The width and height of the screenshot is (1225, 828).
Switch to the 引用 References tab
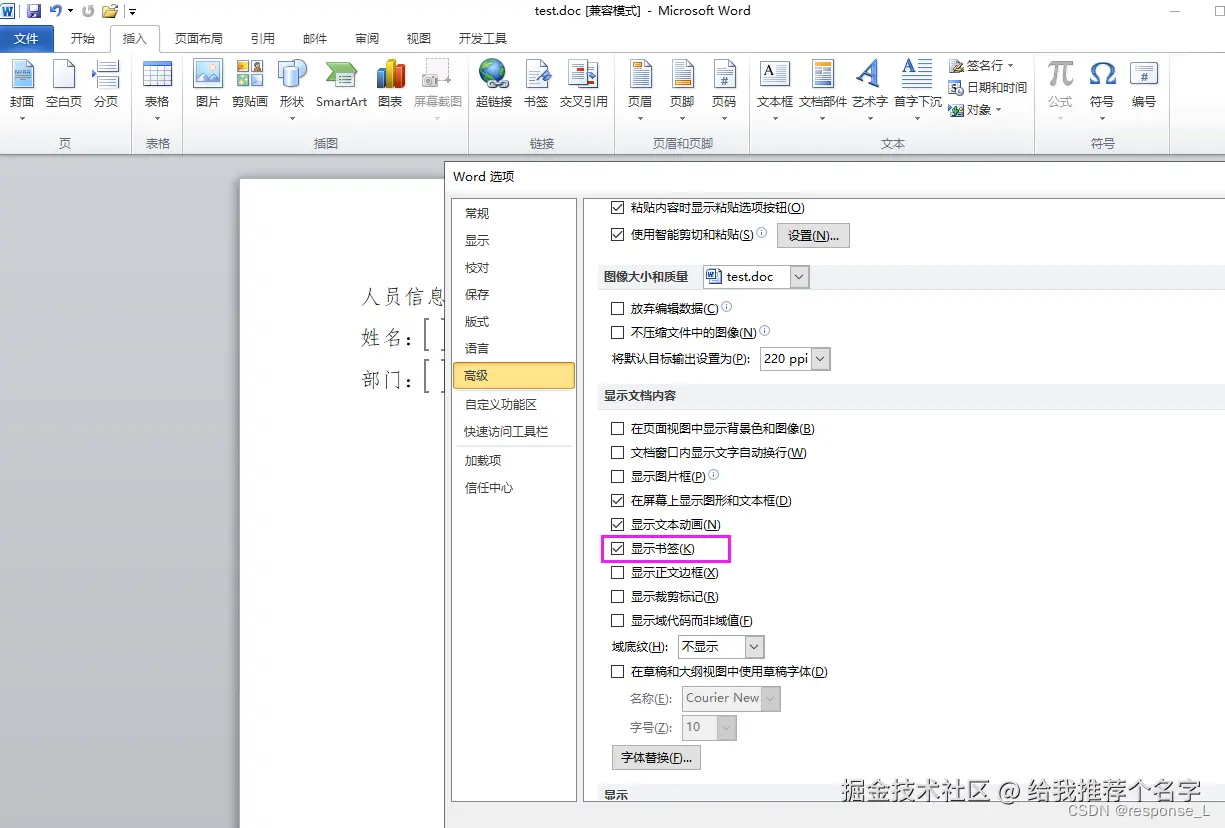coord(263,39)
